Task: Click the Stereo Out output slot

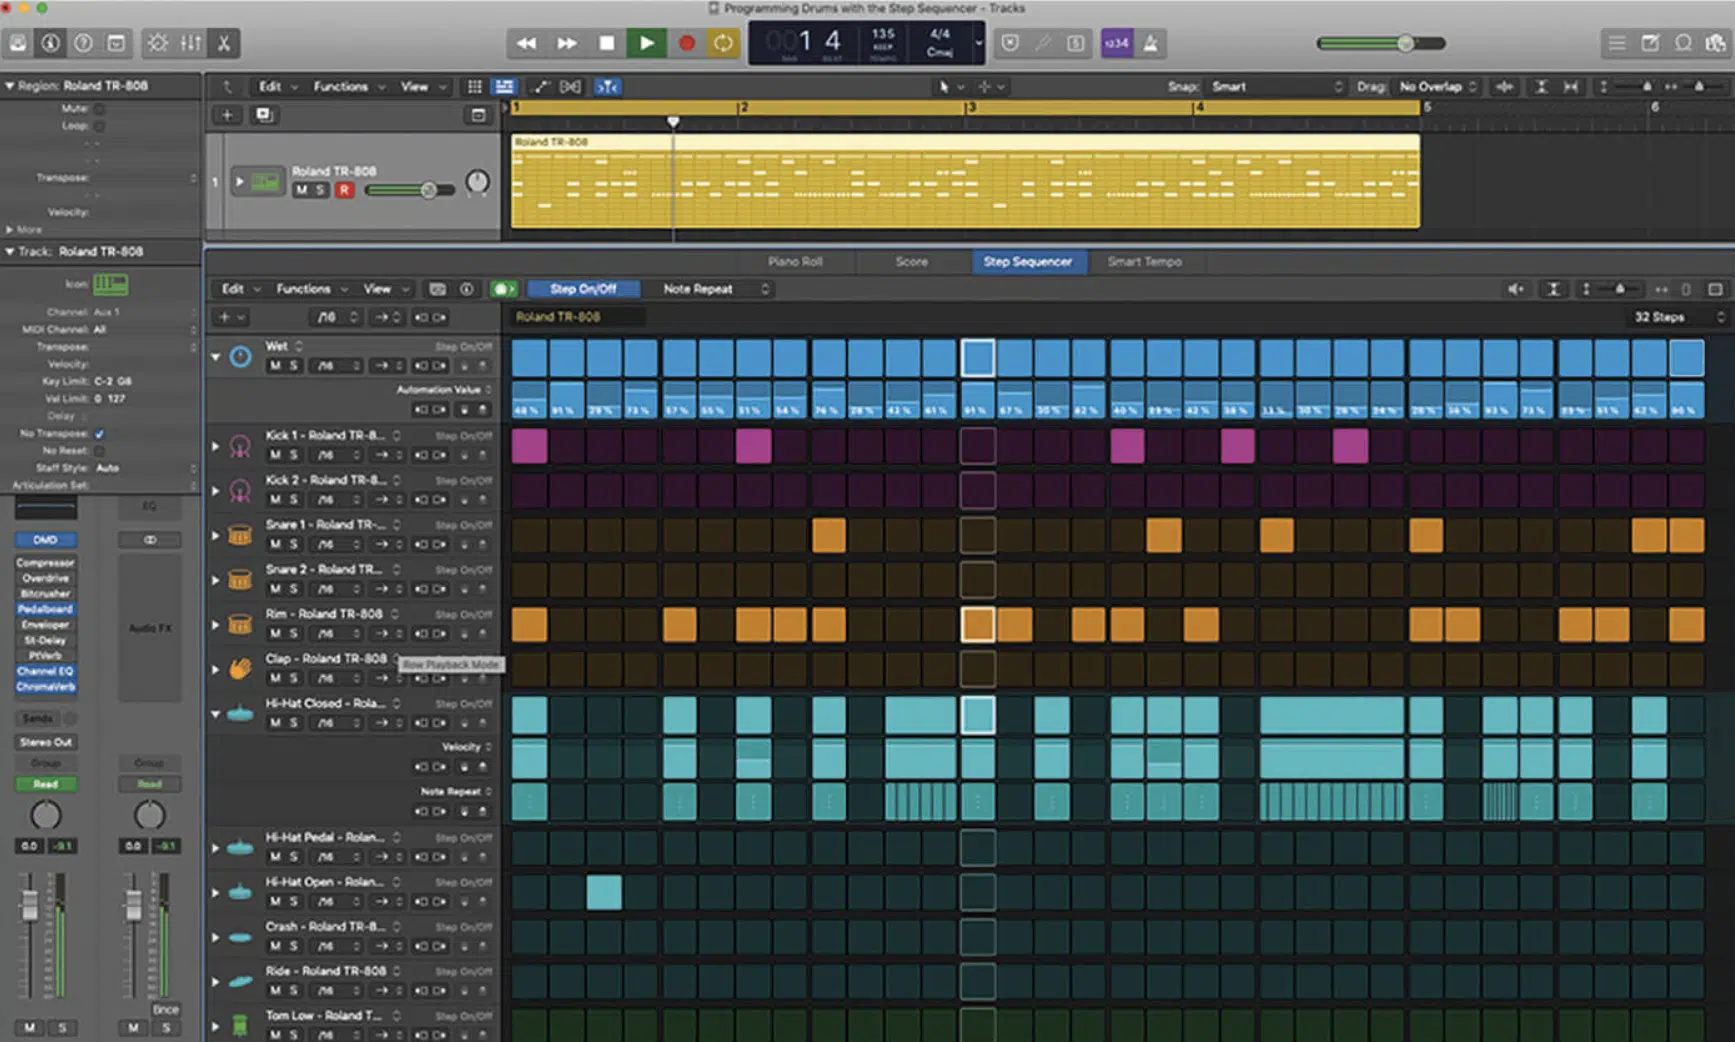Action: [x=45, y=742]
